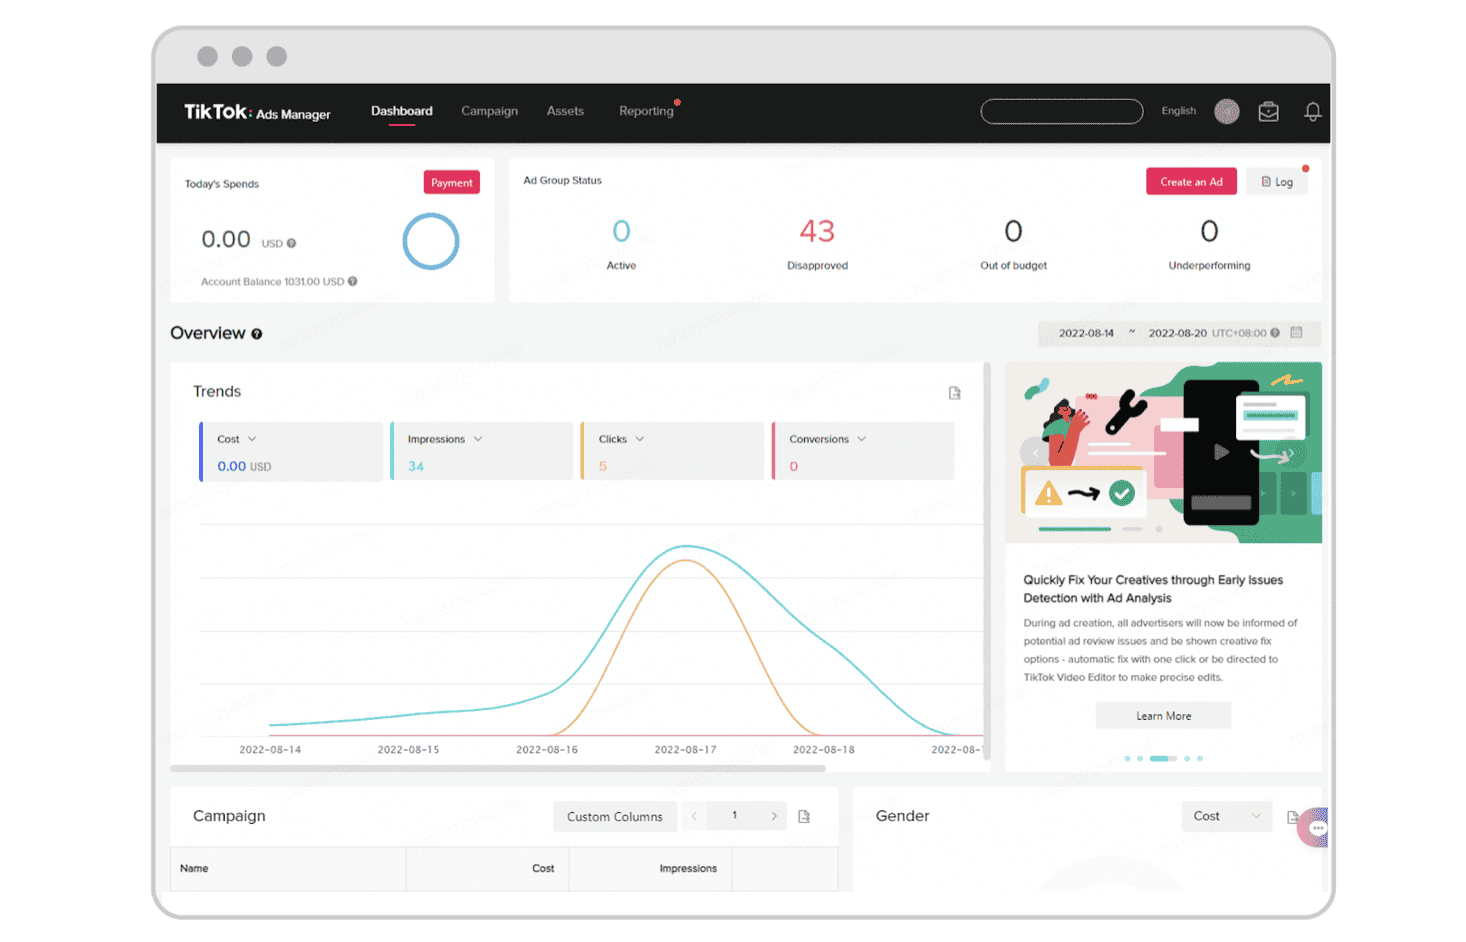This screenshot has height=942, width=1466.
Task: Click the start date 2022-08-14 field
Action: [x=1086, y=333]
